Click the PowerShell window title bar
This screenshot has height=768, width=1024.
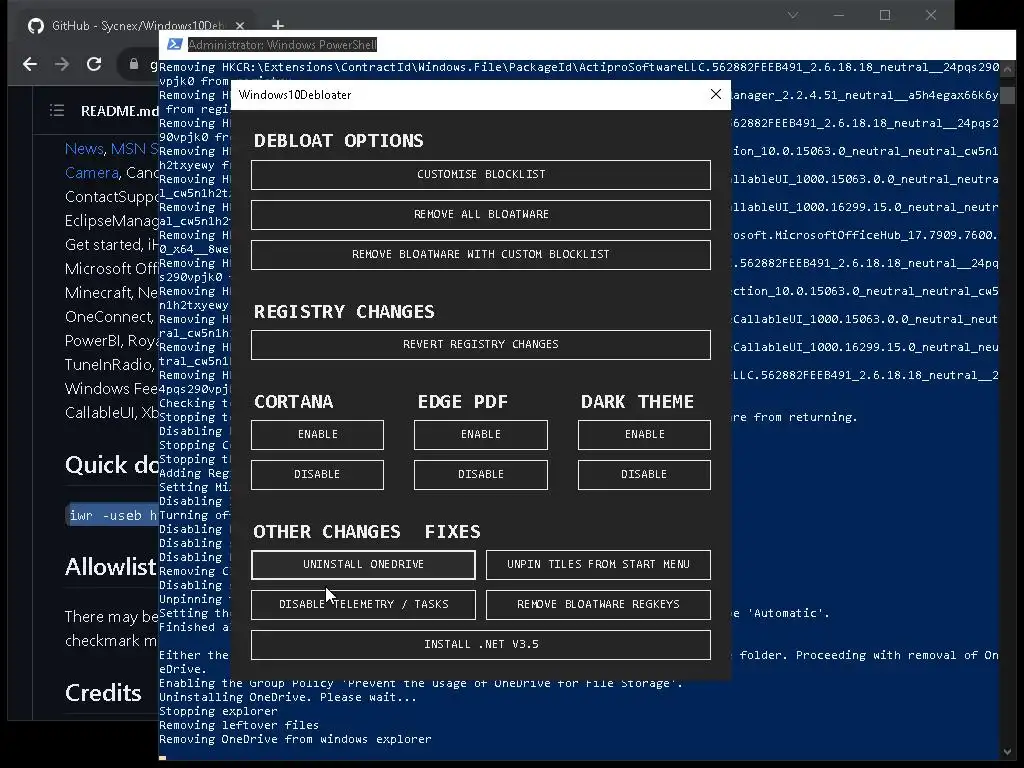(588, 44)
